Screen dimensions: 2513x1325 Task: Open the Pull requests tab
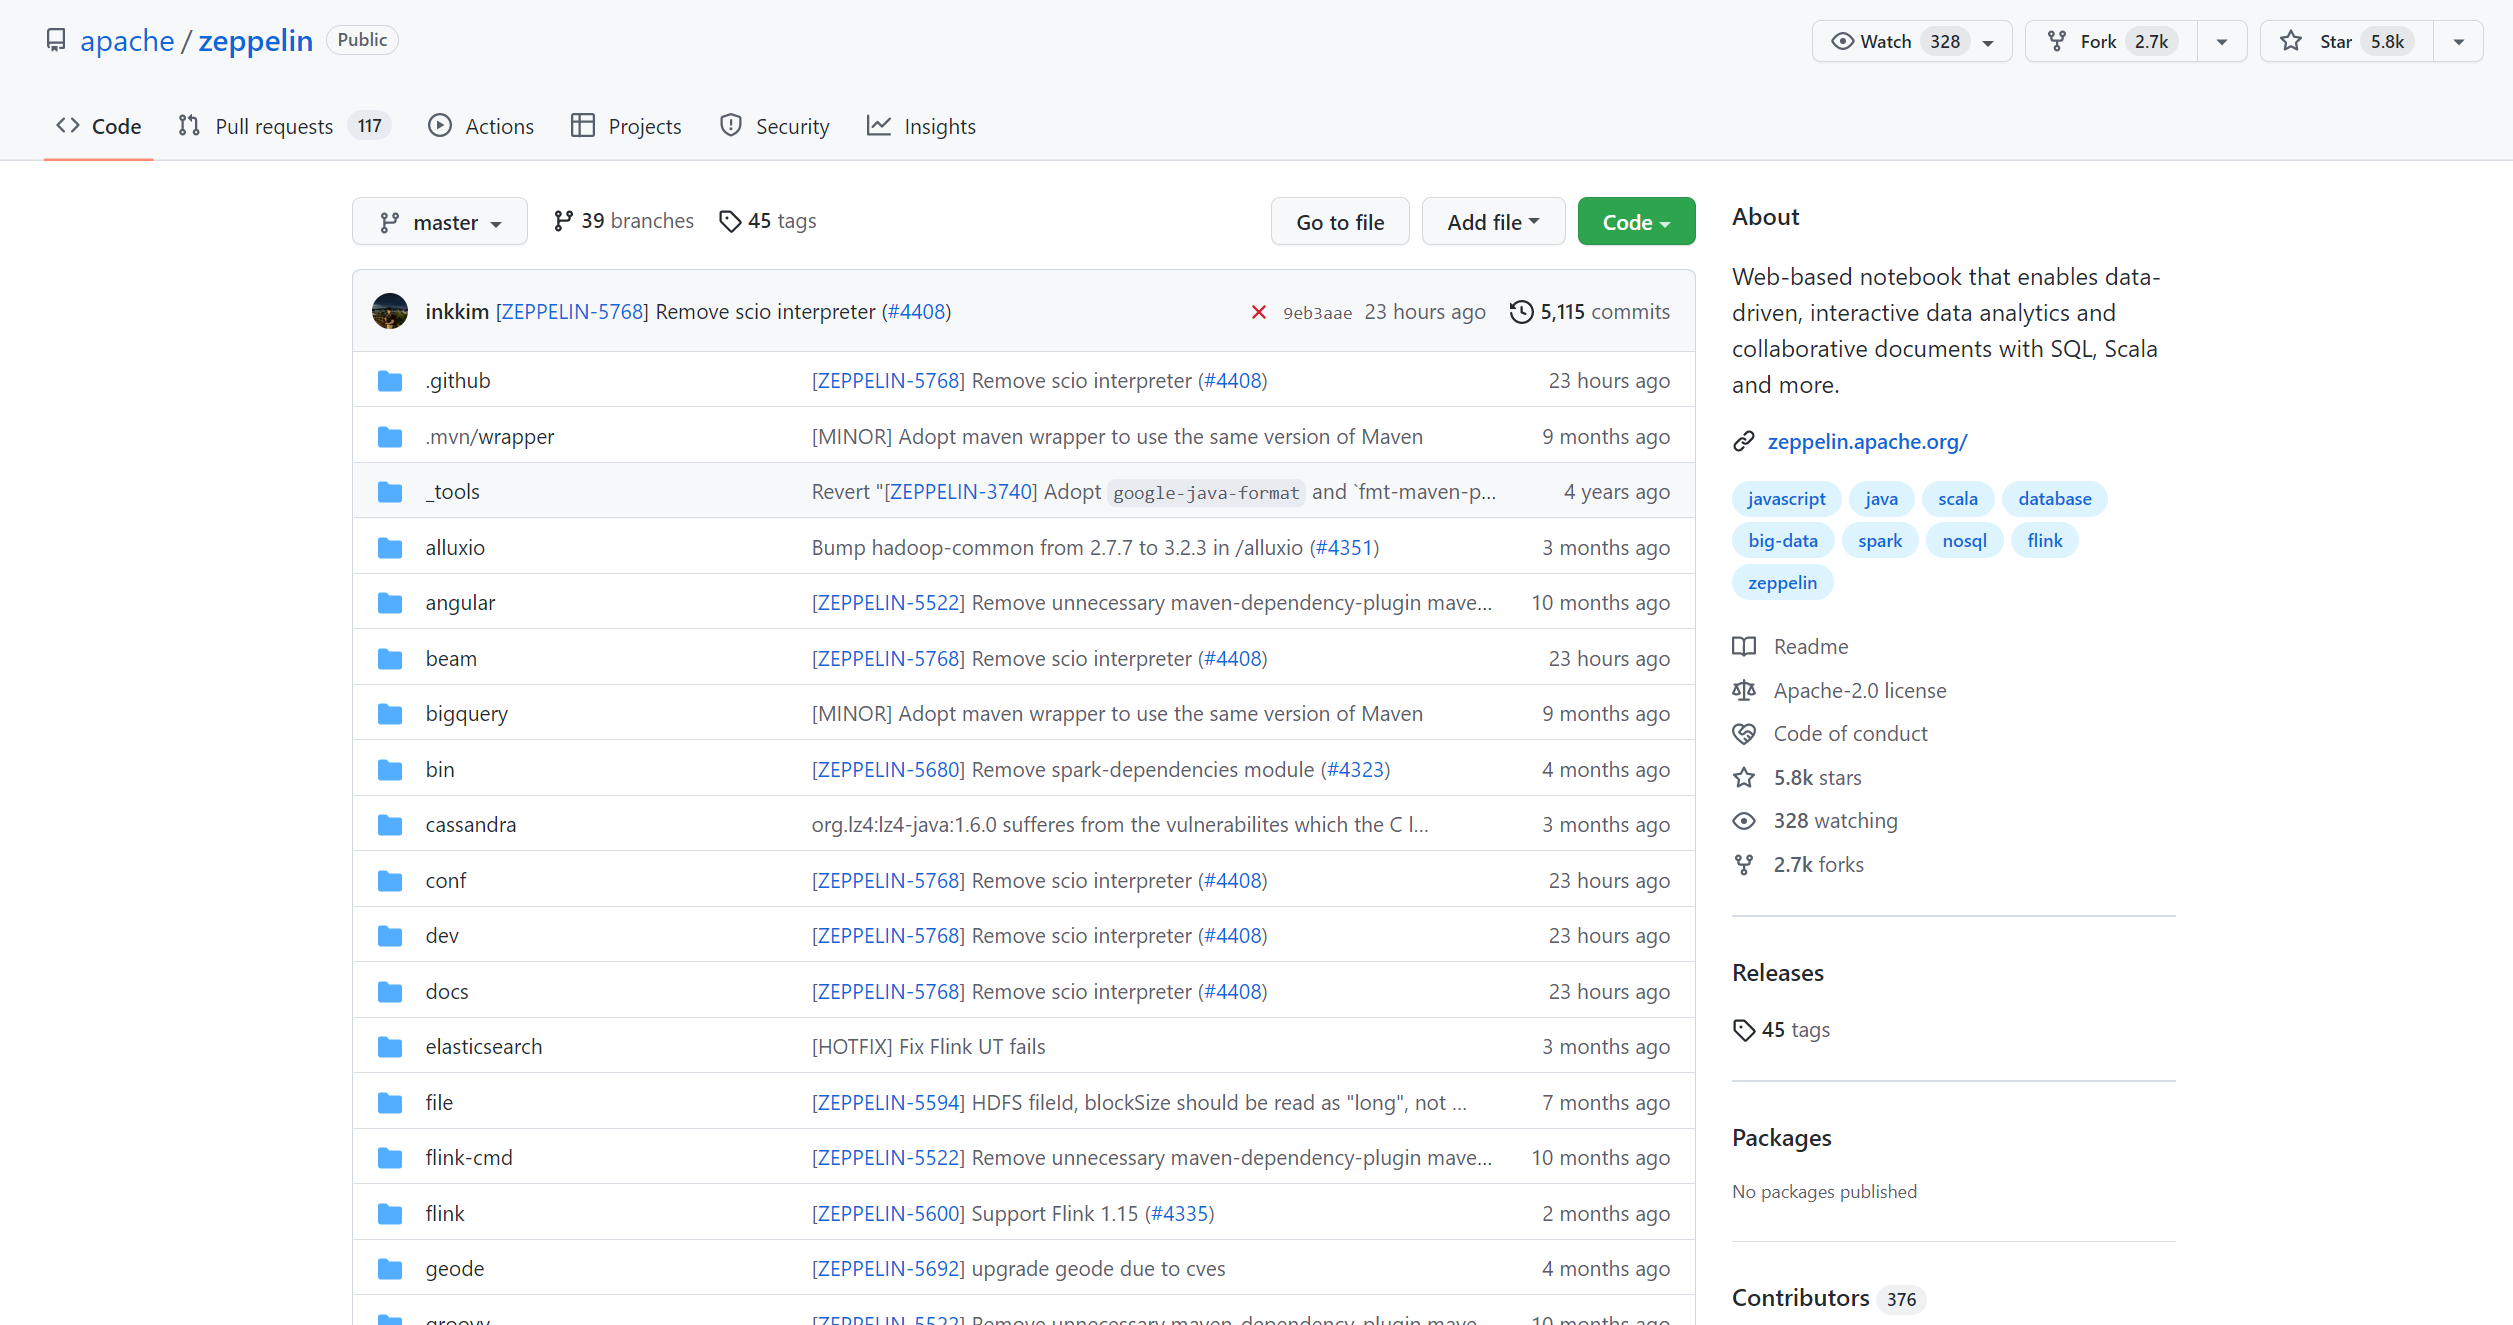(x=285, y=126)
